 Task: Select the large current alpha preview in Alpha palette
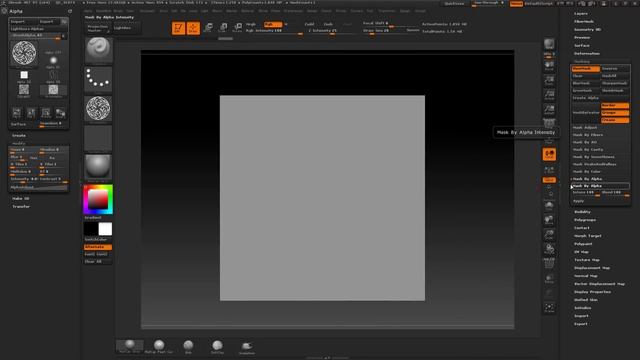(24, 53)
